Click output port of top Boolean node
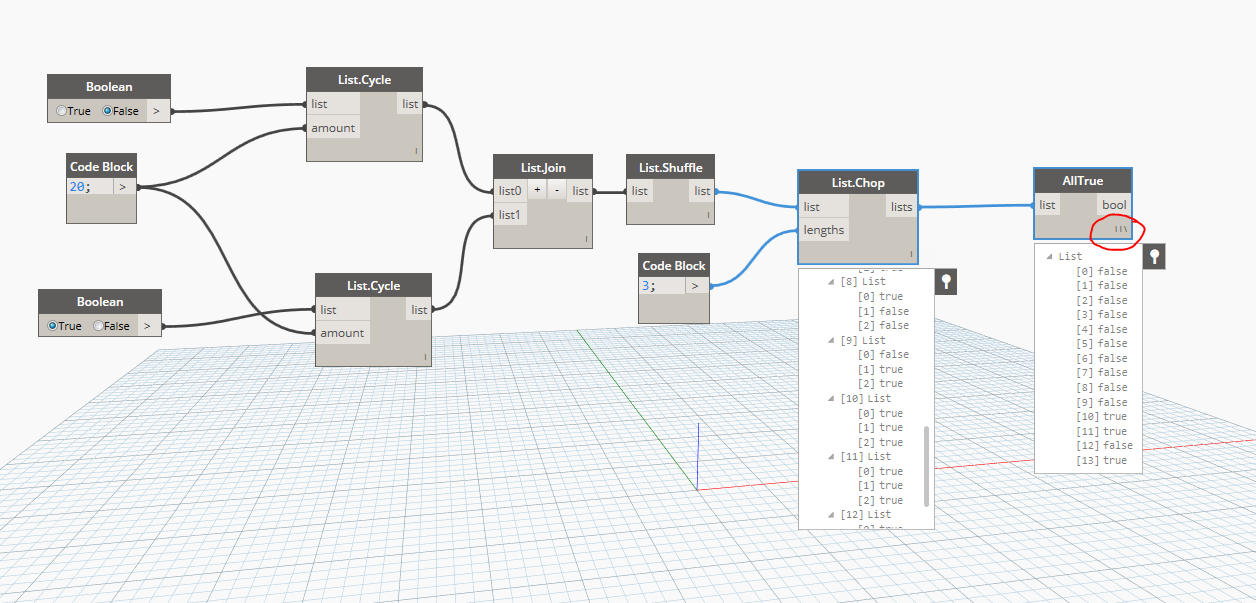1256x603 pixels. pyautogui.click(x=158, y=111)
